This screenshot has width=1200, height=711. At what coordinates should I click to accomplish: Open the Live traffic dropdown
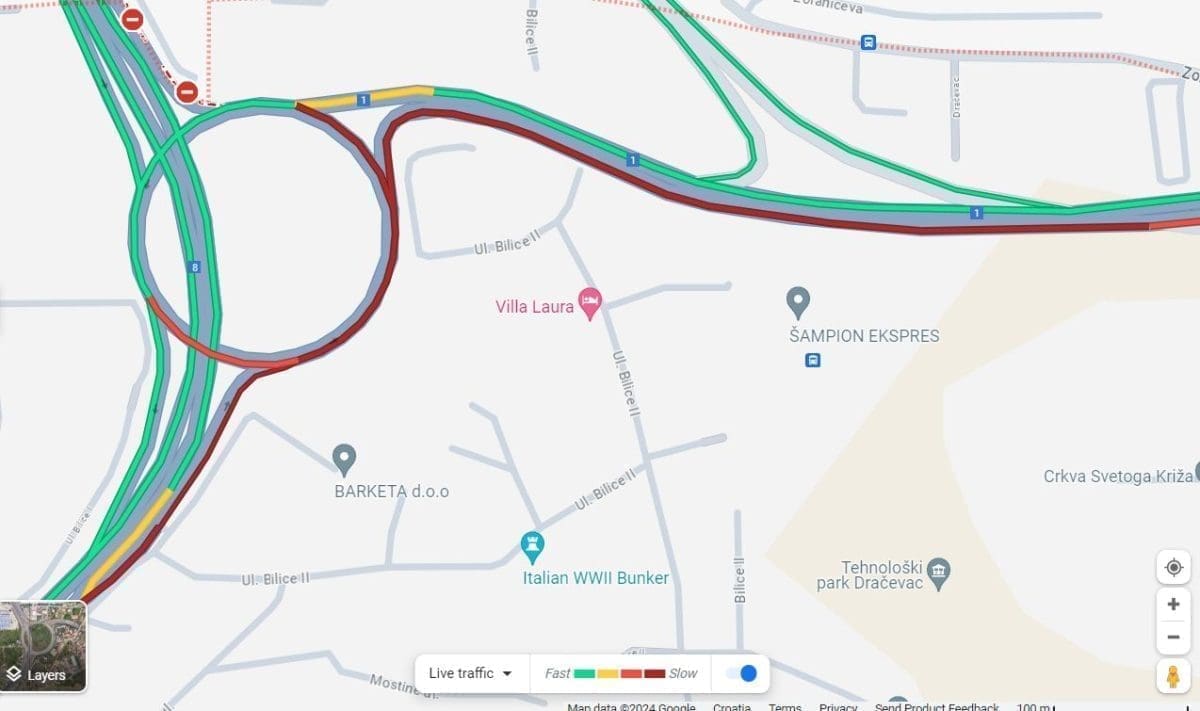(x=471, y=673)
